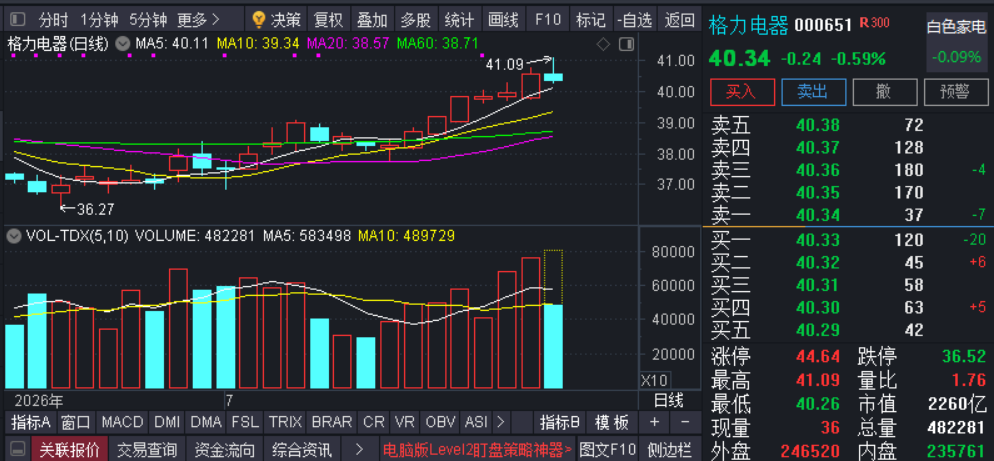Image resolution: width=994 pixels, height=461 pixels.
Task: Click the R300 margin trading badge
Action: 874,23
